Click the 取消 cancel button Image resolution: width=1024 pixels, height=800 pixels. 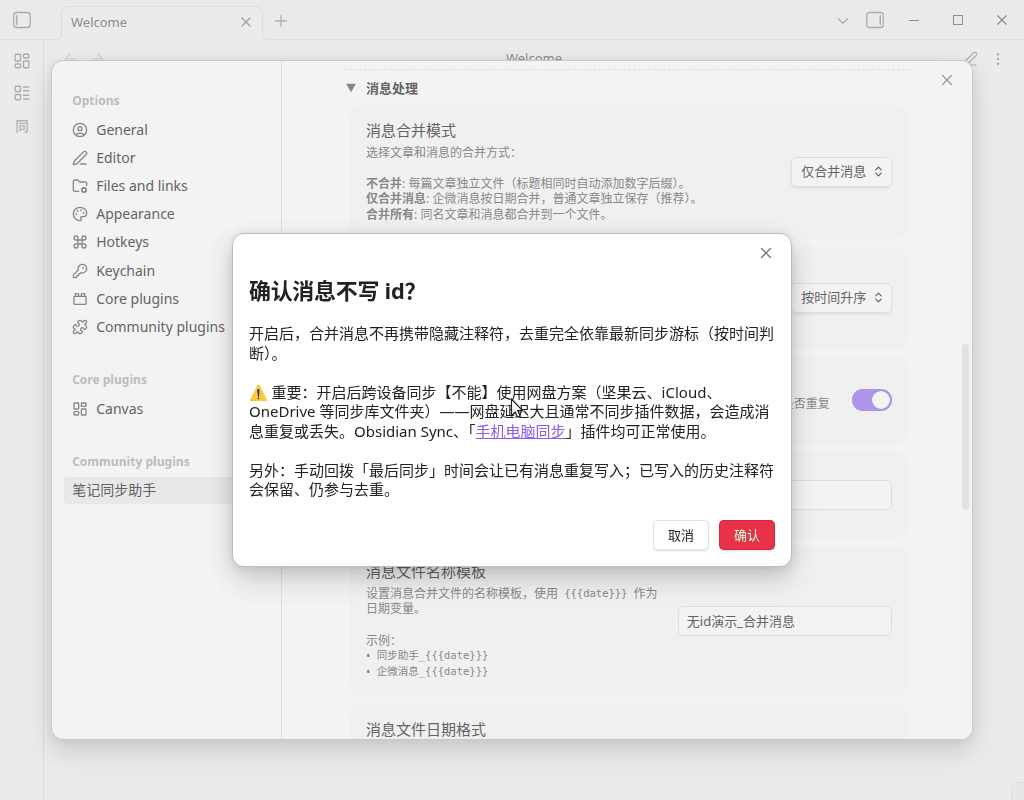680,536
